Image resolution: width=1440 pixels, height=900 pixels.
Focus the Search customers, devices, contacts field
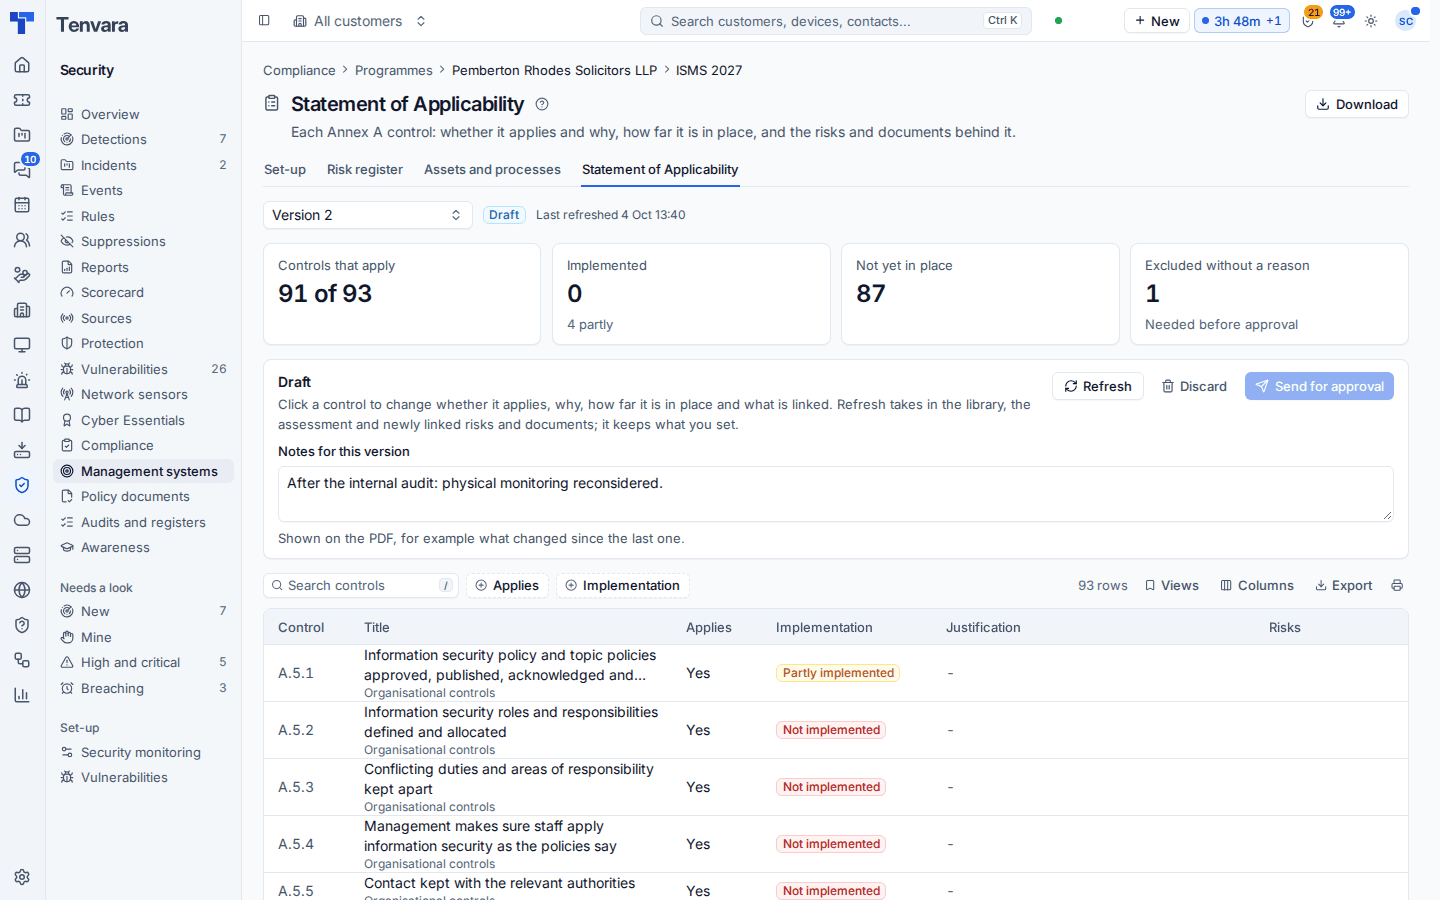(x=835, y=21)
